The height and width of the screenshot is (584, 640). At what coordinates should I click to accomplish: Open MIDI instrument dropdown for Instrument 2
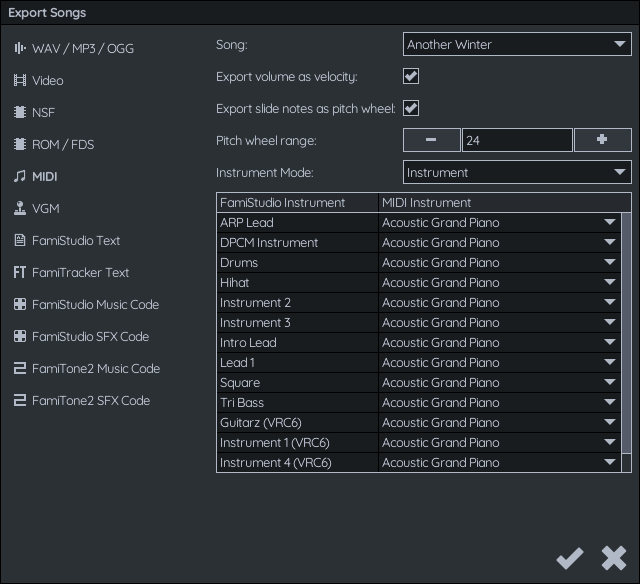(x=499, y=302)
